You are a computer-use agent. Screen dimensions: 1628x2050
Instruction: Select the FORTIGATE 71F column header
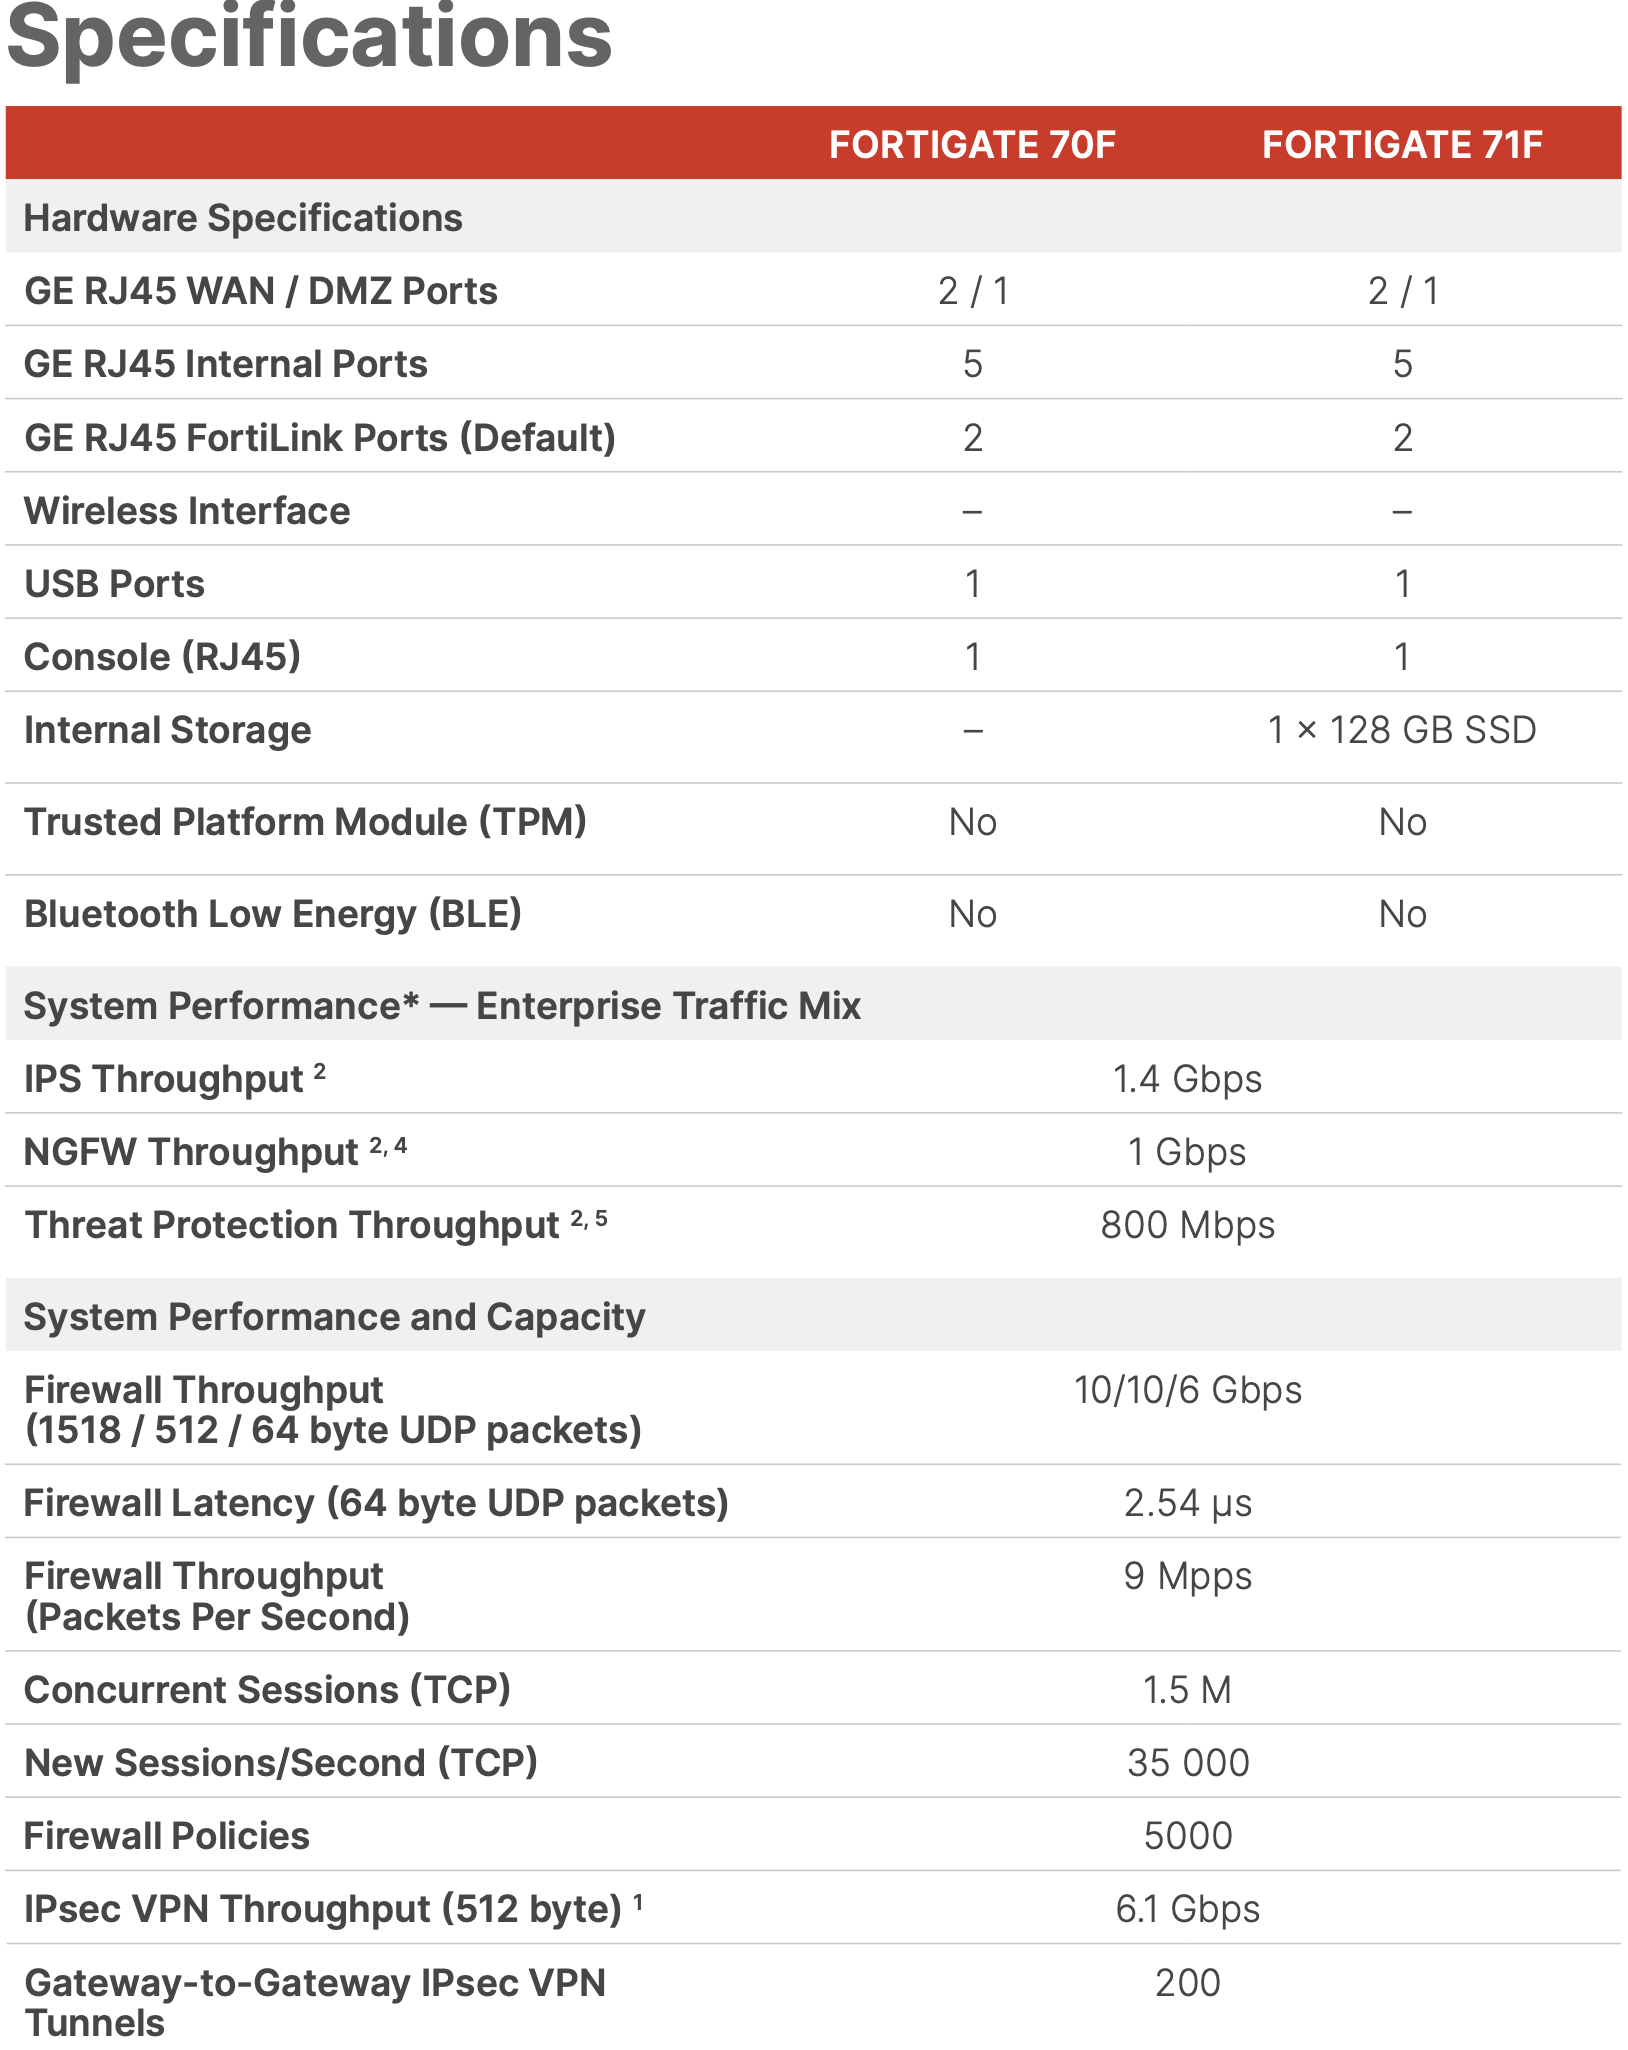[1402, 145]
